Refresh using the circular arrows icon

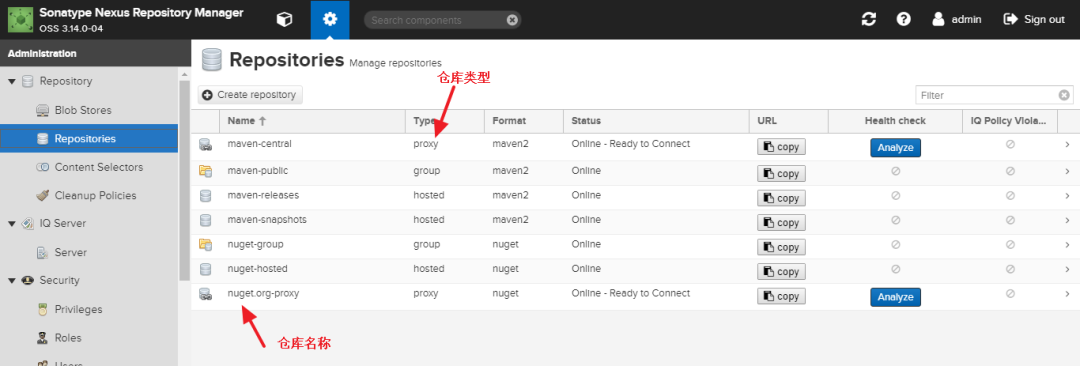tap(869, 19)
